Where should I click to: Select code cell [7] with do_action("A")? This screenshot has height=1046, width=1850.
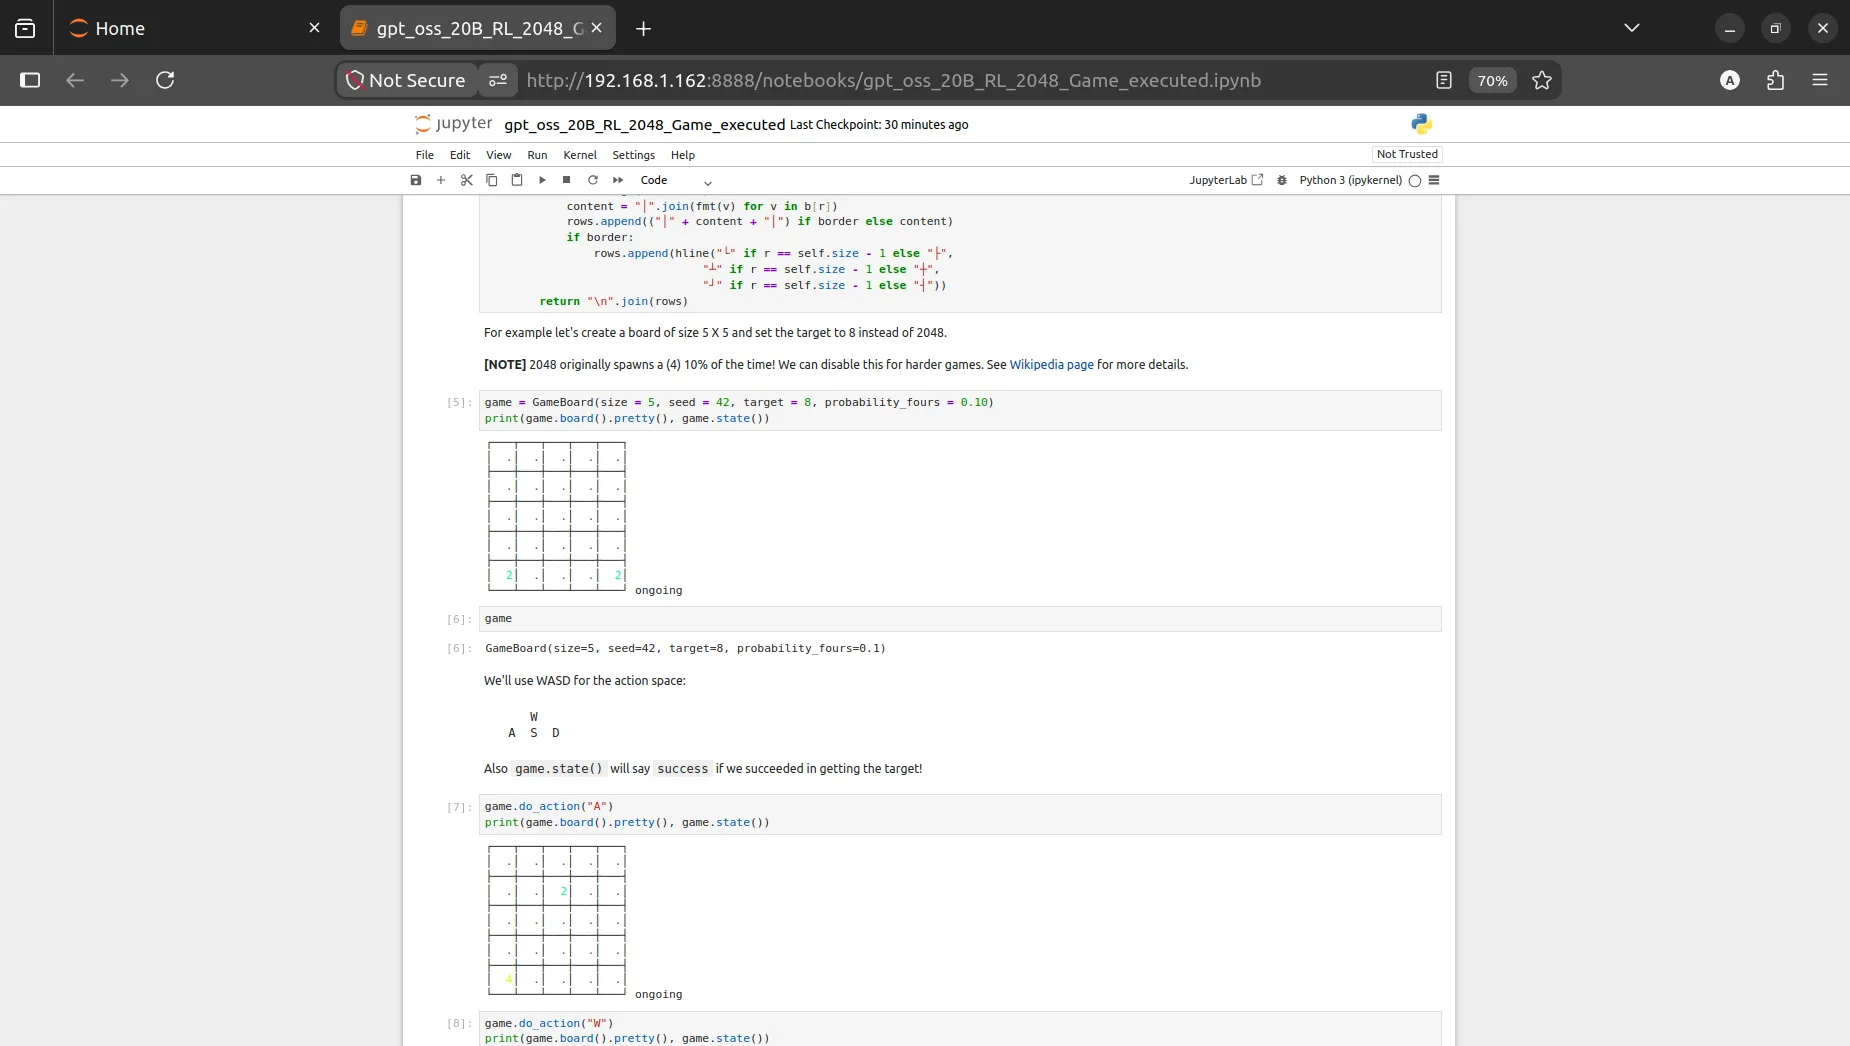[960, 814]
